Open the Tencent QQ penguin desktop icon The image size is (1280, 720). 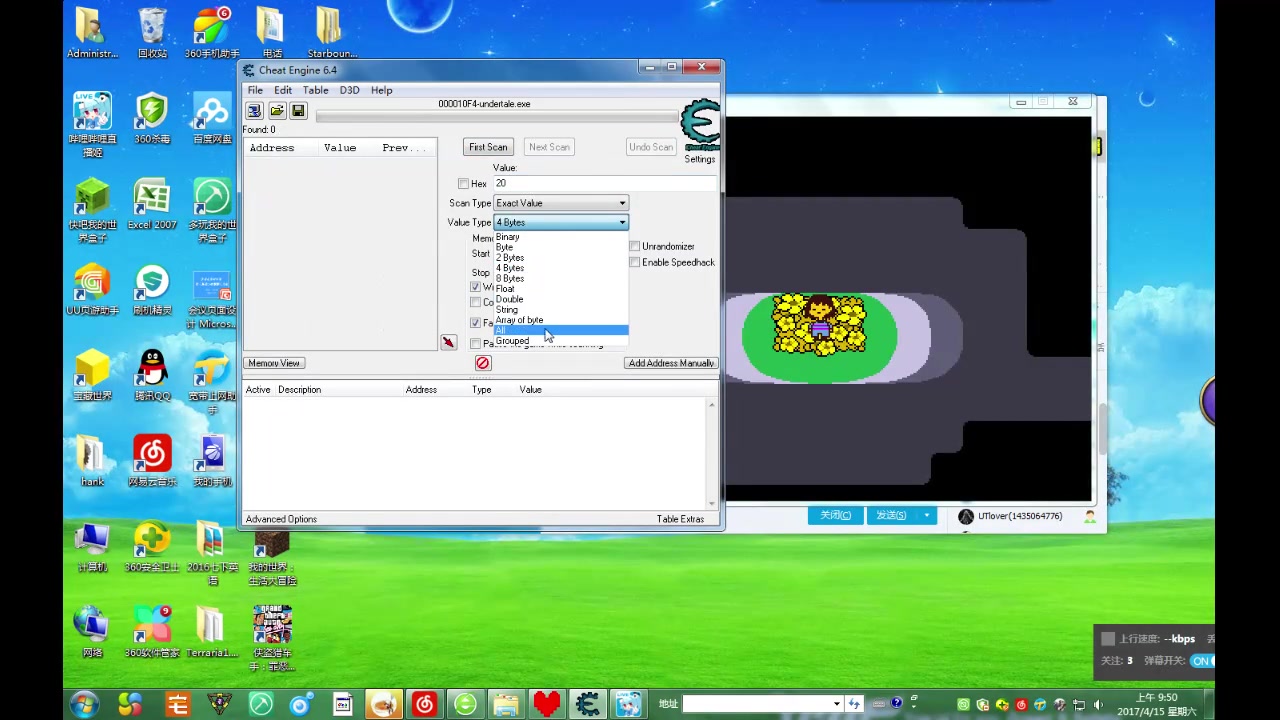tap(152, 376)
